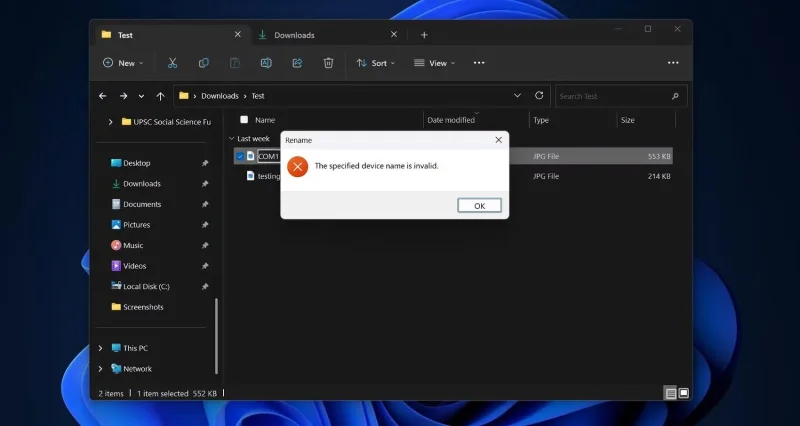The height and width of the screenshot is (426, 800).
Task: Click the Cut scissors icon
Action: point(172,63)
